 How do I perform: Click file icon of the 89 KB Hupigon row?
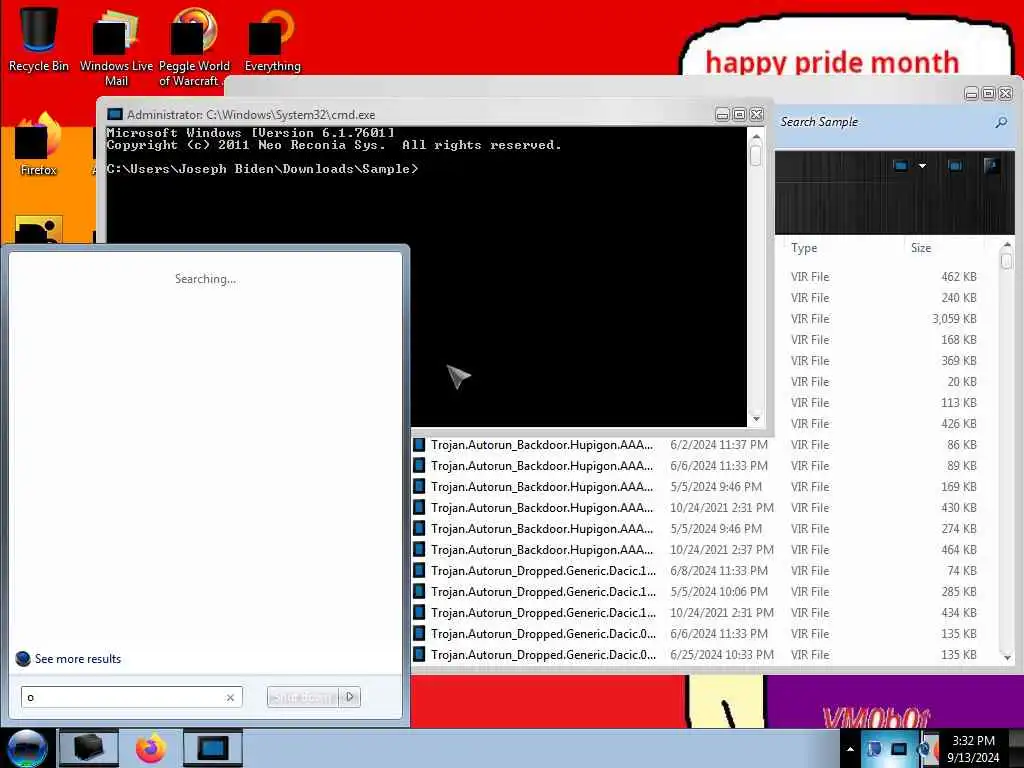(419, 466)
